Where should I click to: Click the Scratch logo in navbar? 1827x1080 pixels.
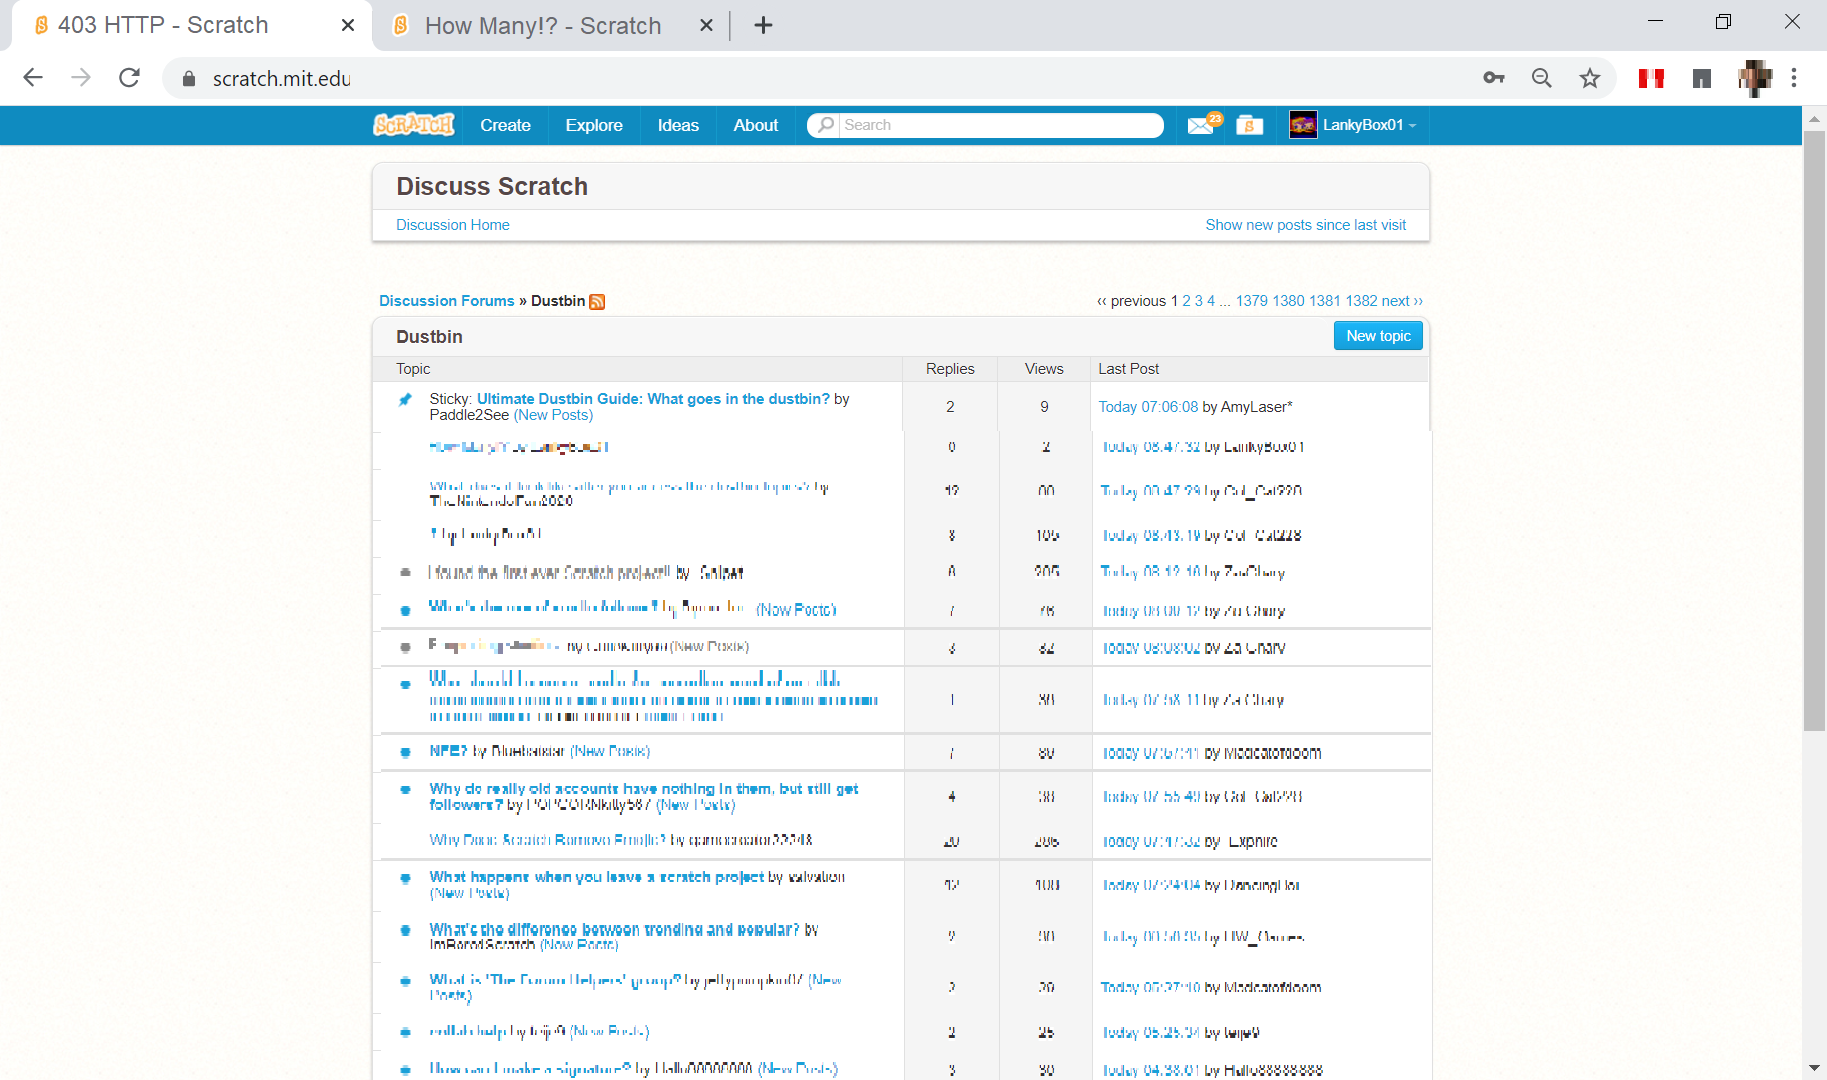pyautogui.click(x=413, y=125)
